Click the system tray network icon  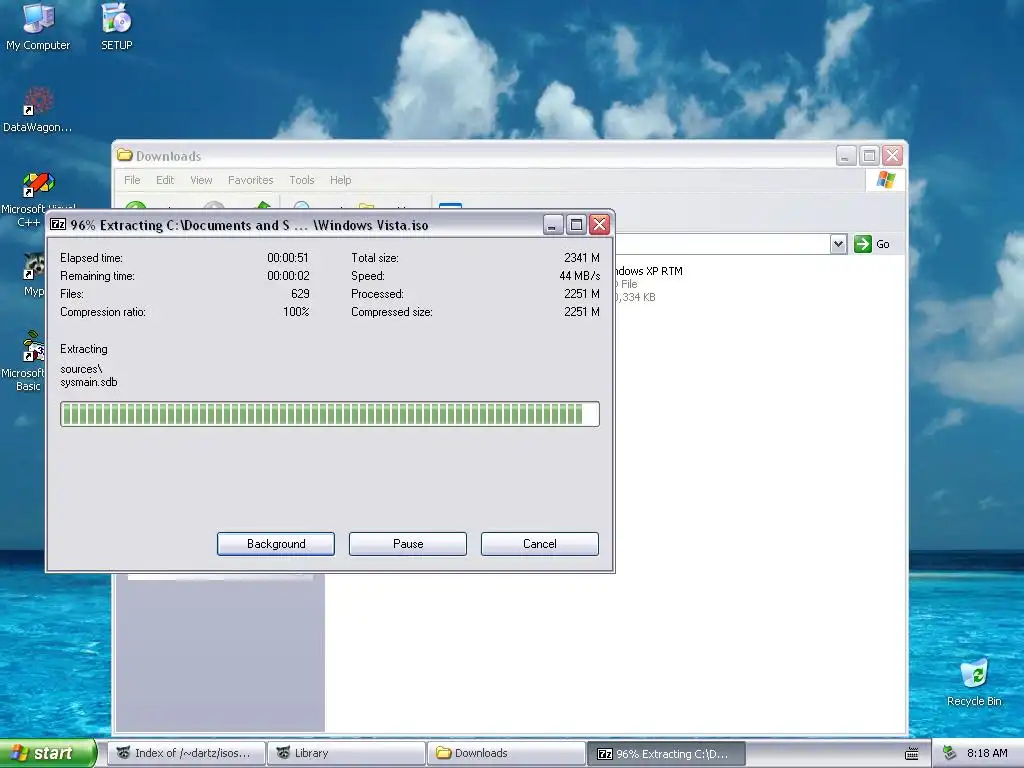tap(950, 753)
